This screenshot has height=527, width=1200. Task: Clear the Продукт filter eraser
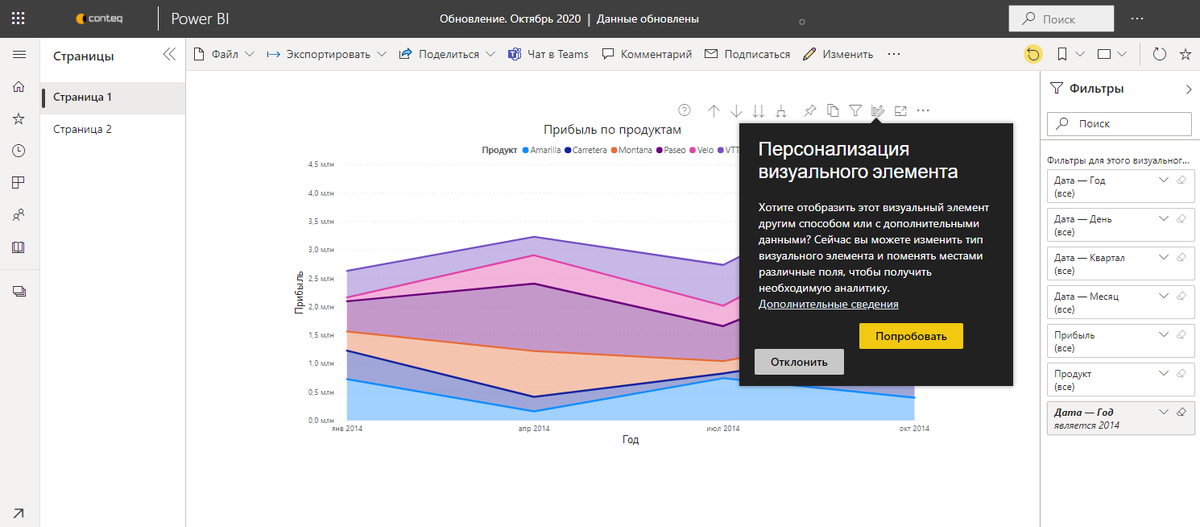[x=1181, y=373]
